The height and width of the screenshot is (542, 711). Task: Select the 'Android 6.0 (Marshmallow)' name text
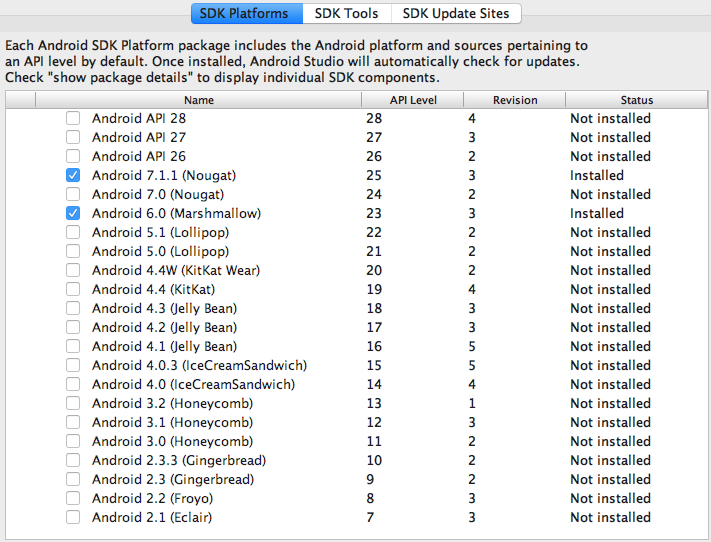coord(176,214)
